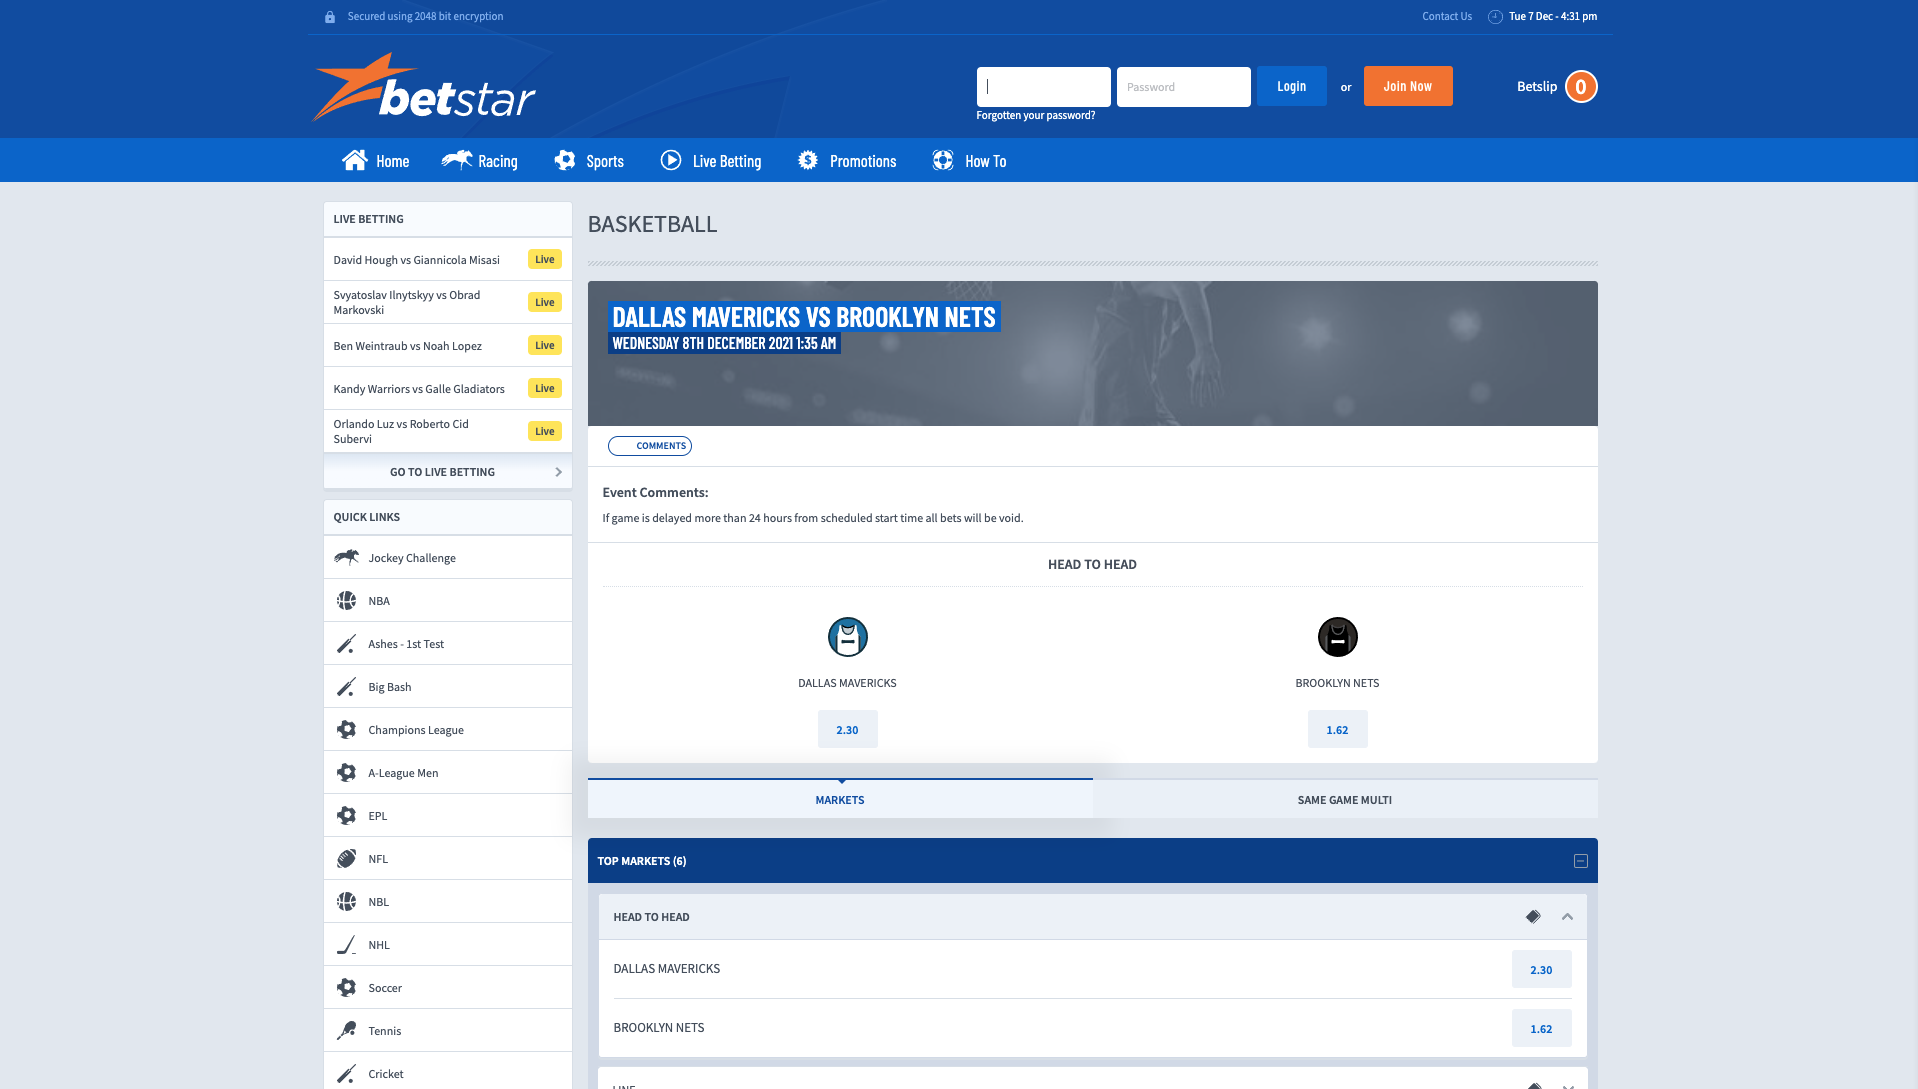Click the Big Bash cricket bat icon
The height and width of the screenshot is (1089, 1918).
346,686
